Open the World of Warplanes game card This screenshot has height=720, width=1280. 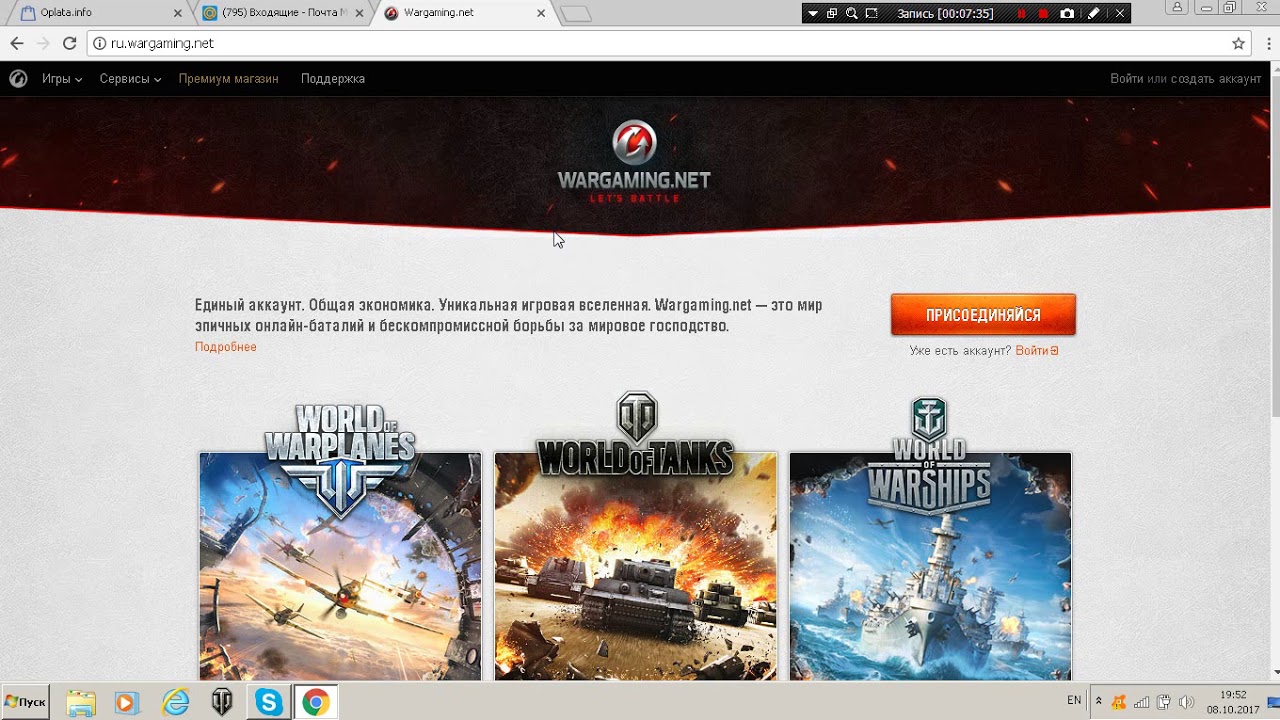[340, 540]
